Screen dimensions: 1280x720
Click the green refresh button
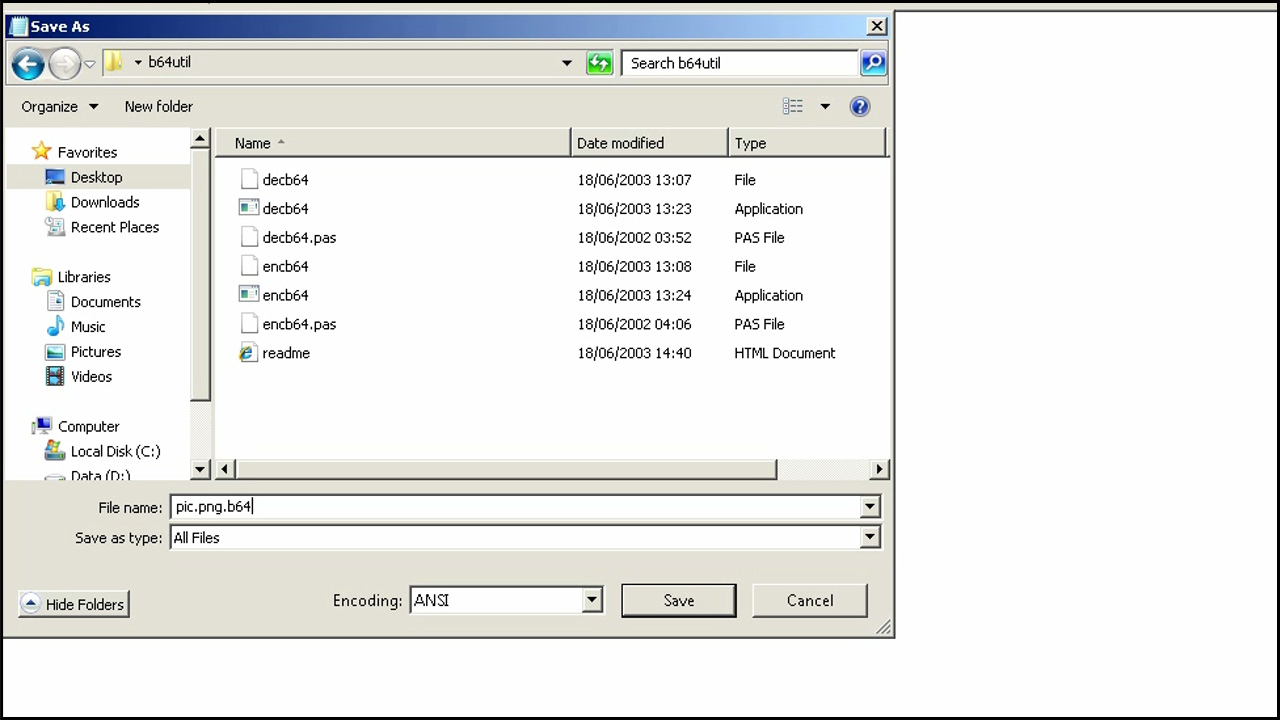coord(599,63)
